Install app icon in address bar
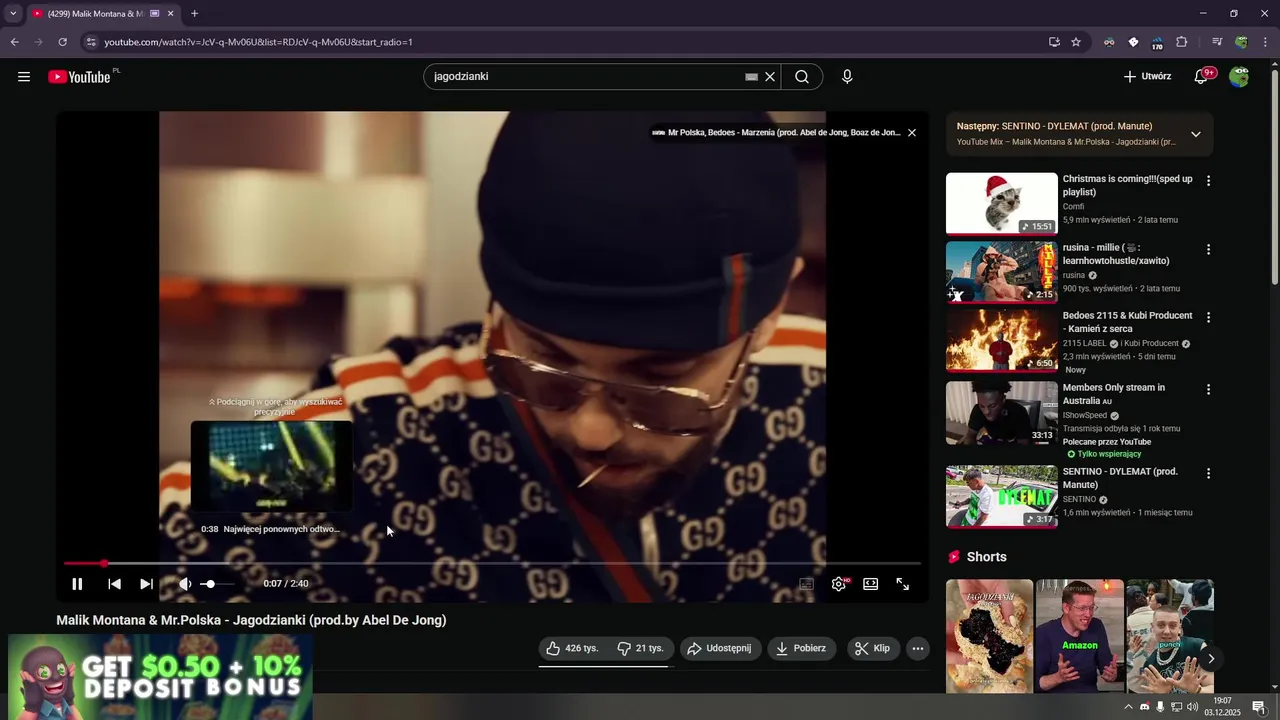 (x=1054, y=42)
